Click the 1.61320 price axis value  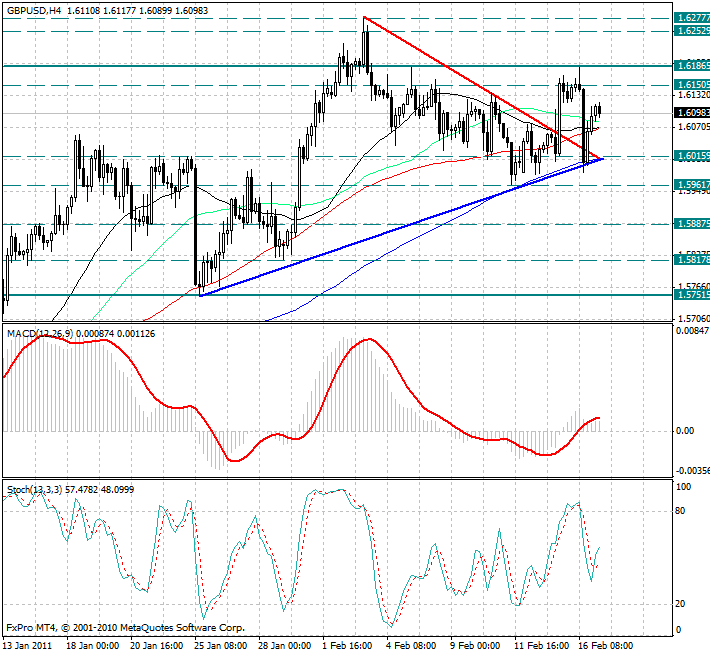point(693,95)
